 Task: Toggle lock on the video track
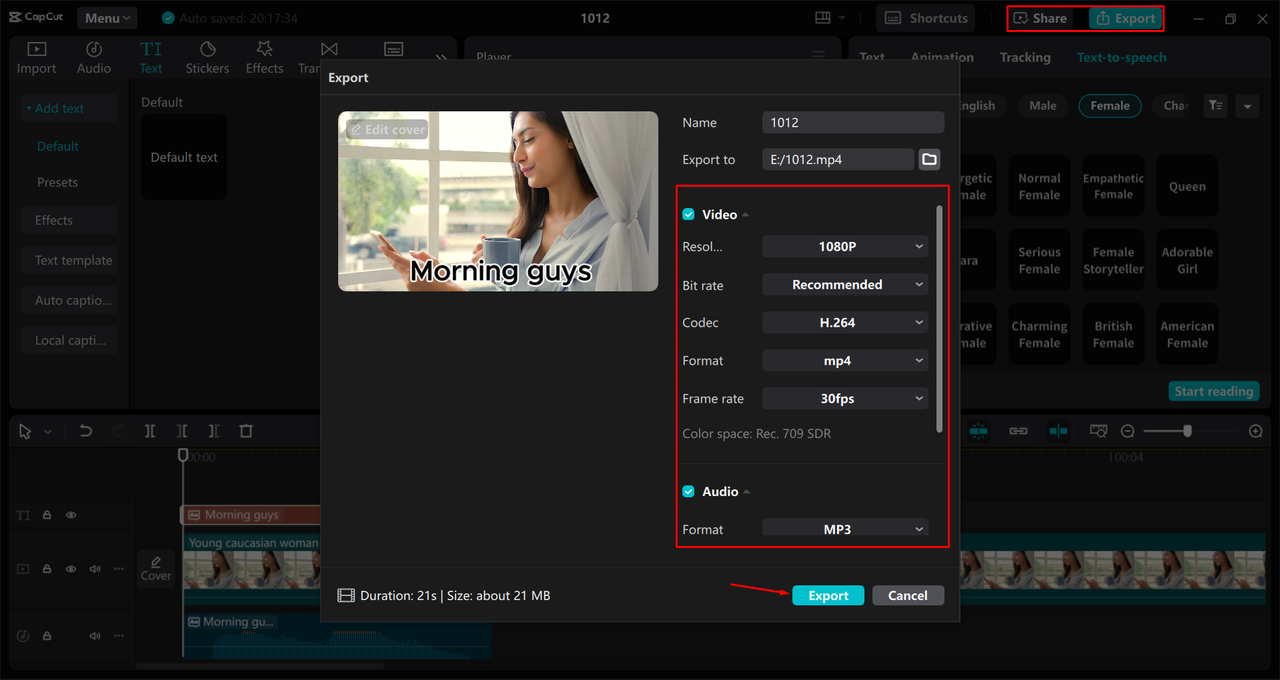47,569
